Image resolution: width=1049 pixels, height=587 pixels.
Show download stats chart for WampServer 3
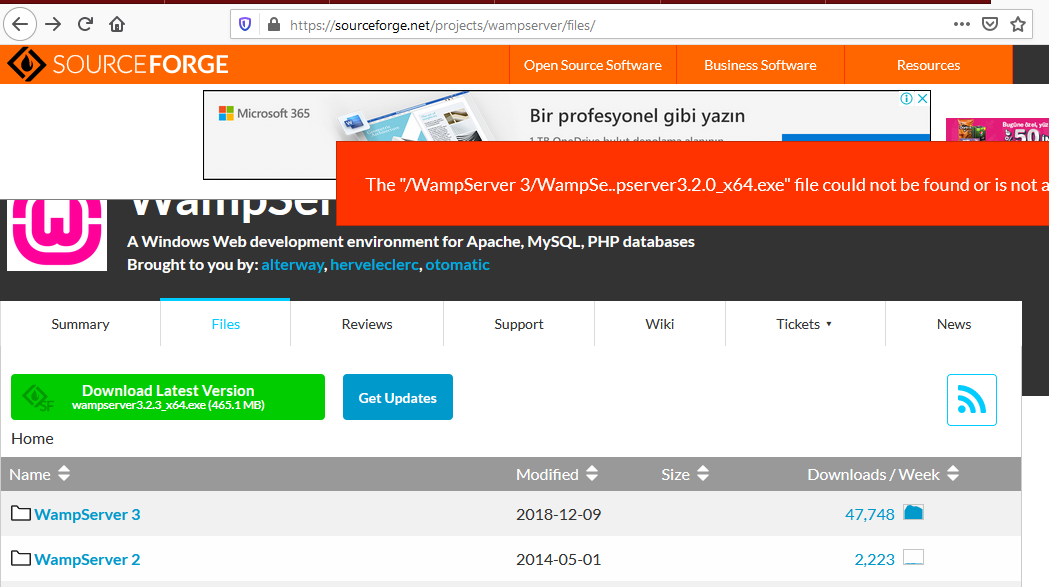pyautogui.click(x=913, y=513)
